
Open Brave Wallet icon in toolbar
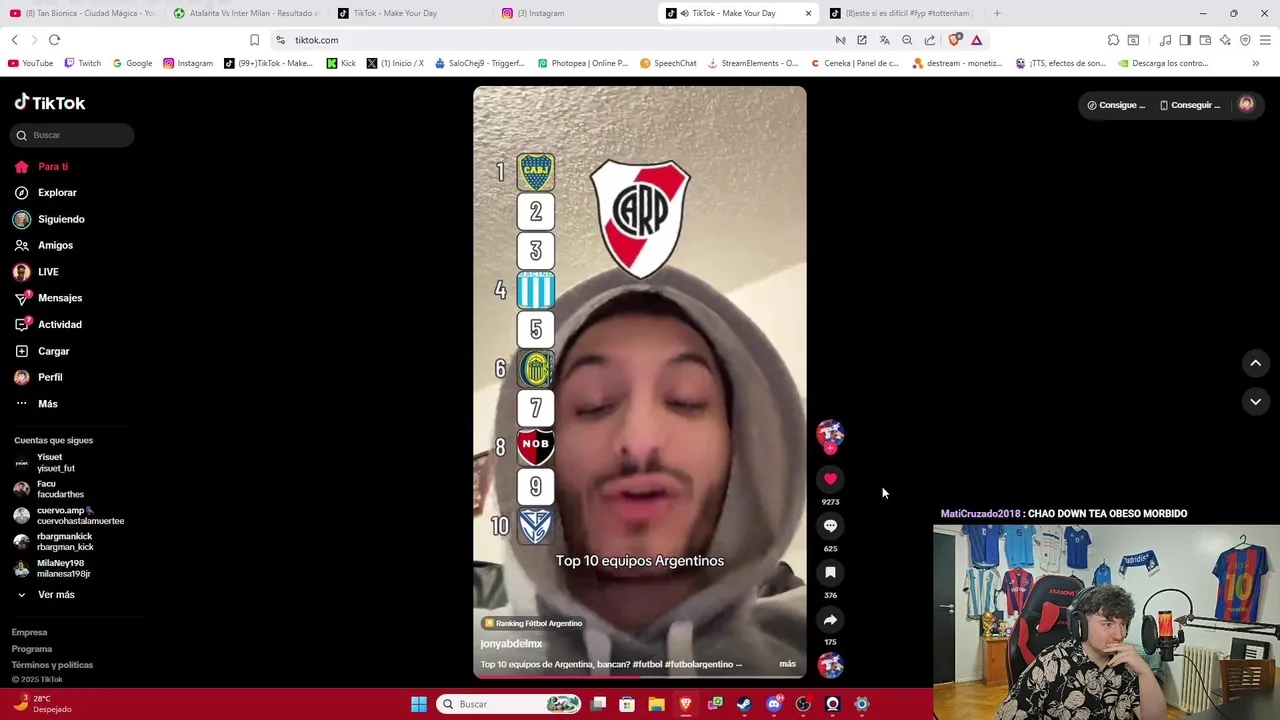[x=1205, y=40]
